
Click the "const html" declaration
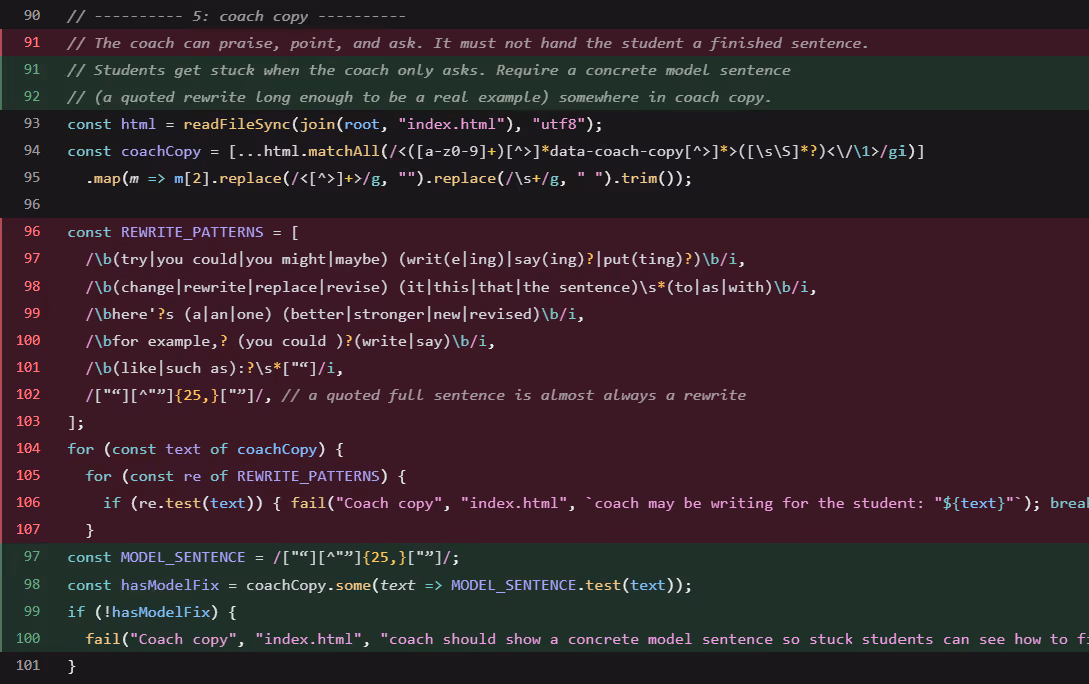click(x=112, y=124)
